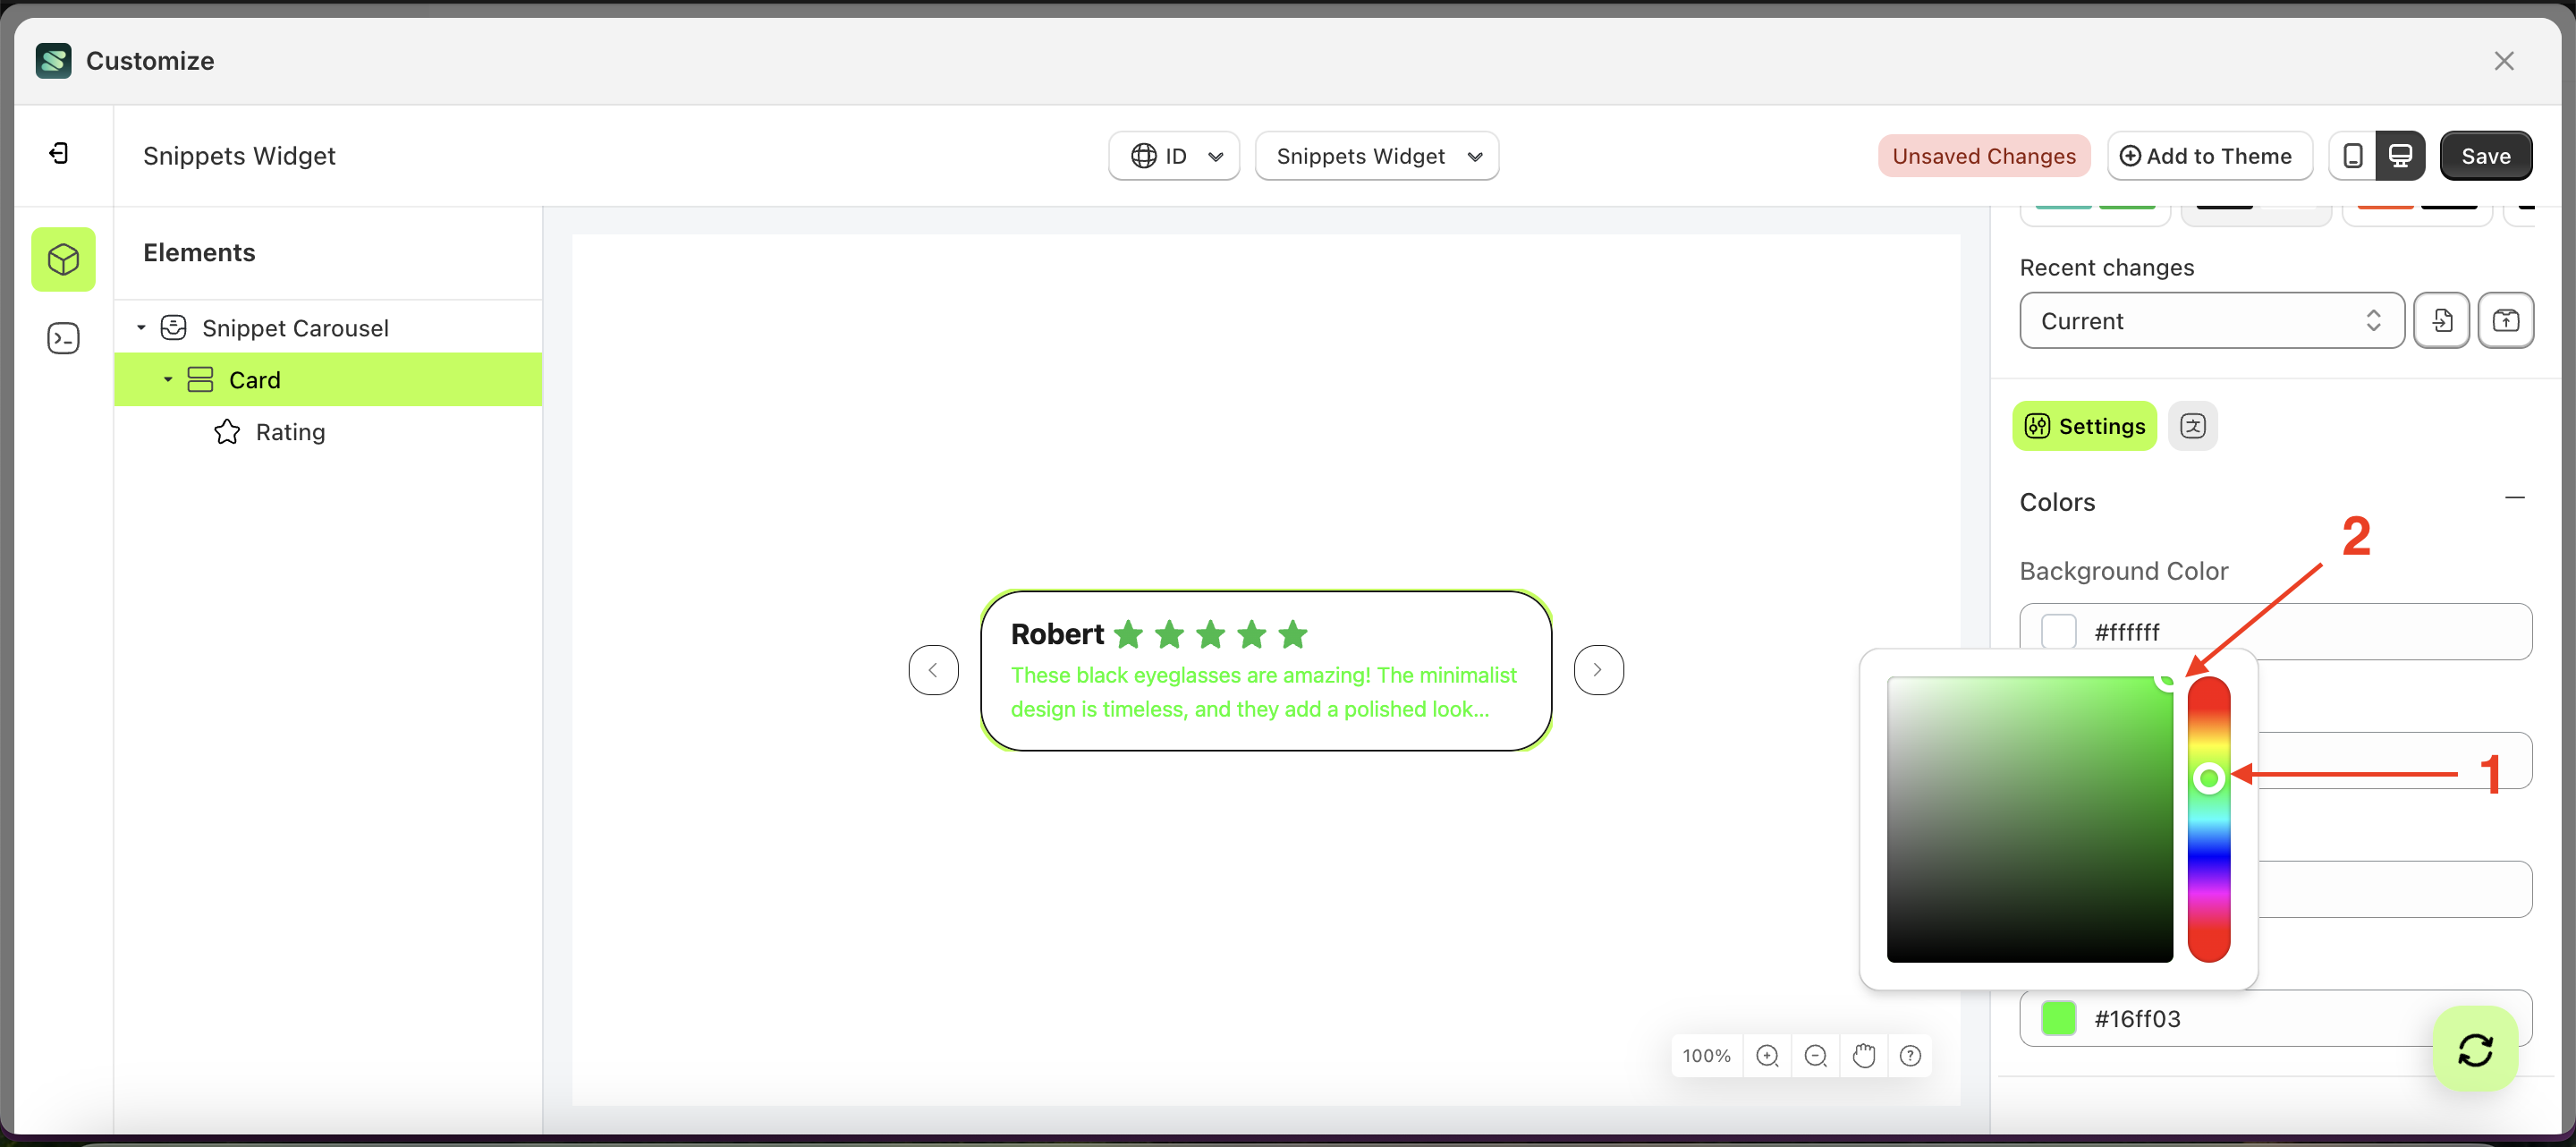The width and height of the screenshot is (2576, 1147).
Task: Switch preview to mobile view
Action: click(x=2352, y=155)
